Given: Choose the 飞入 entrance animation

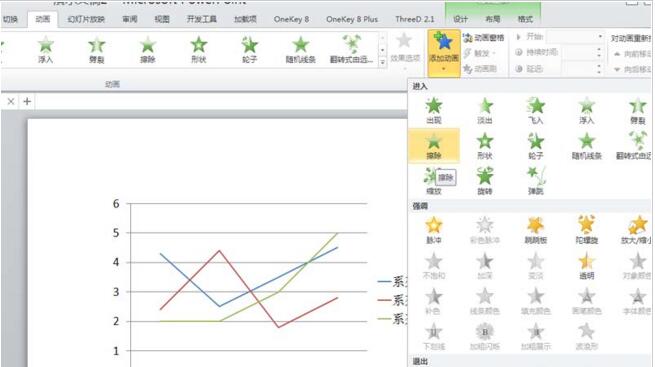Looking at the screenshot, I should (x=536, y=111).
